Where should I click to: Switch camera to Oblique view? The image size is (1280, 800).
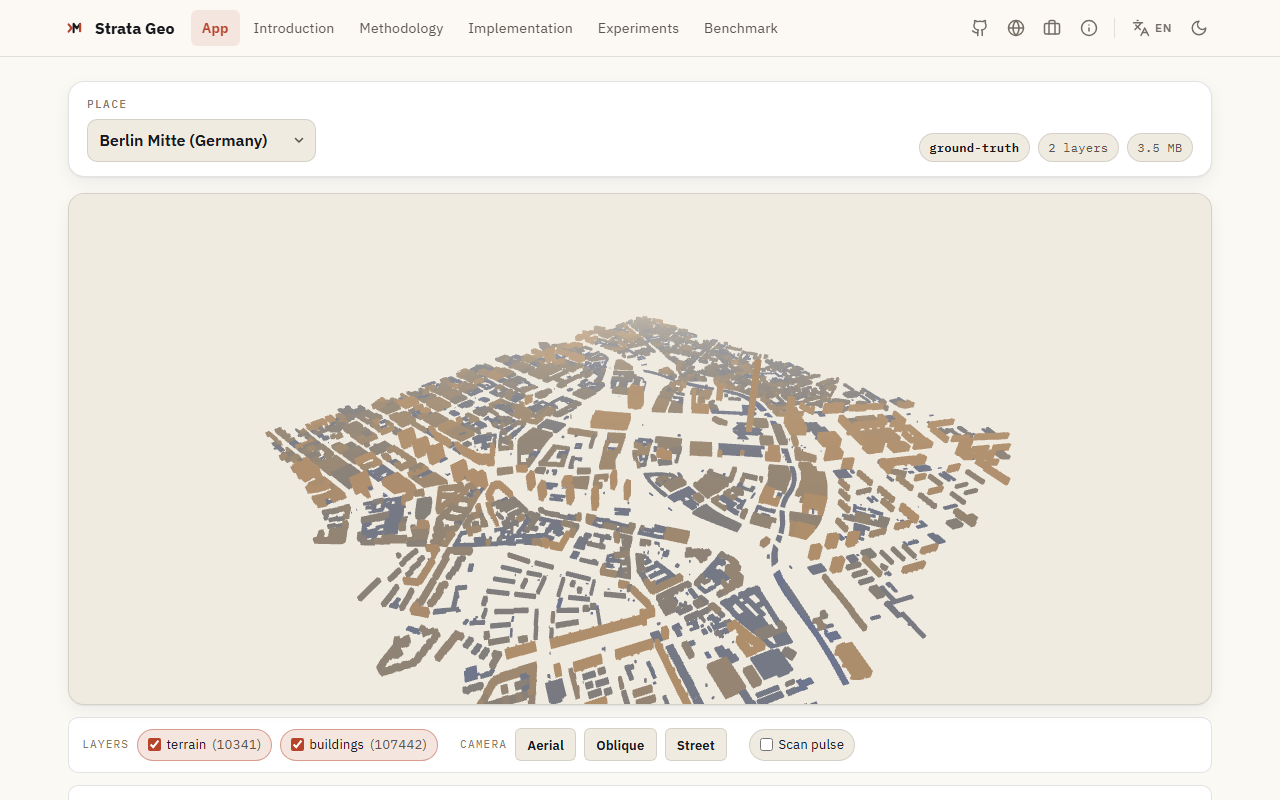click(620, 745)
